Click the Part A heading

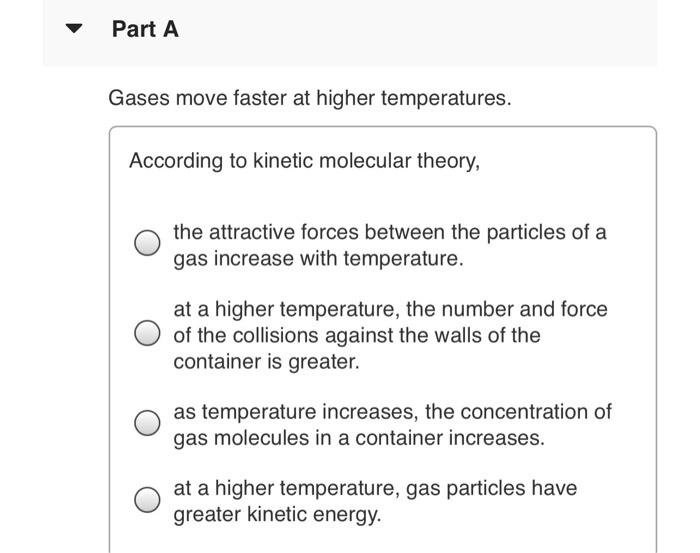pyautogui.click(x=145, y=29)
